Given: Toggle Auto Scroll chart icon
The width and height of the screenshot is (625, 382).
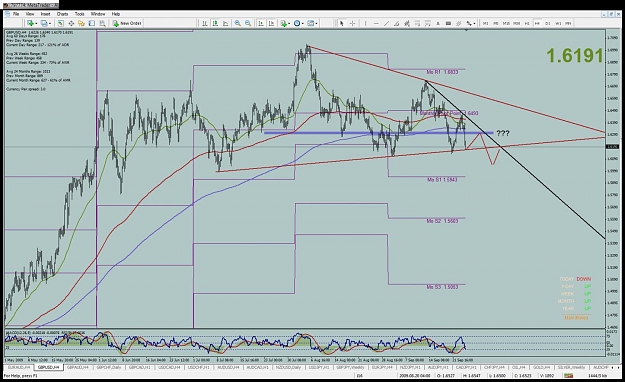Looking at the screenshot, I should coord(261,24).
